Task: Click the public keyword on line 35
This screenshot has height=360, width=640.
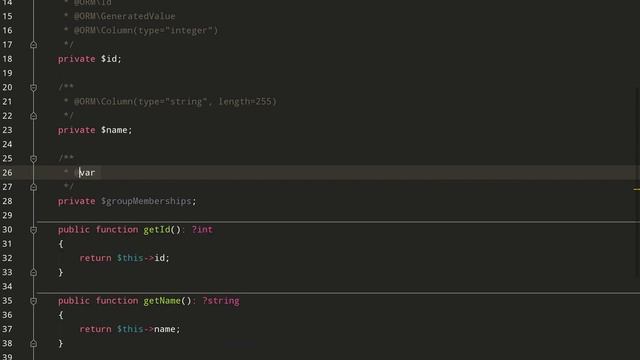Action: point(73,301)
